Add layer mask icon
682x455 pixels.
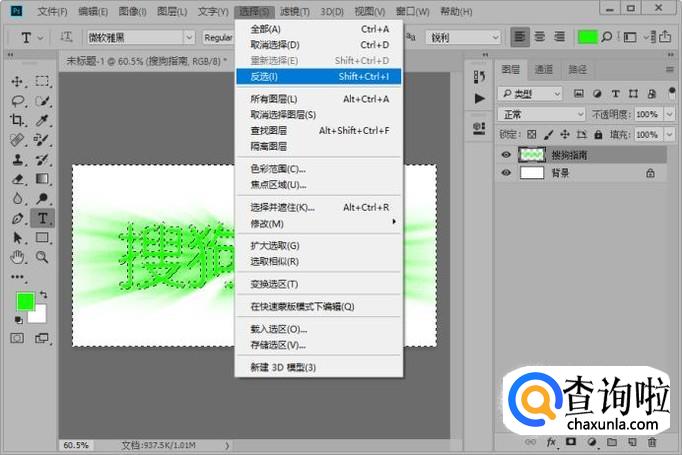(571, 442)
